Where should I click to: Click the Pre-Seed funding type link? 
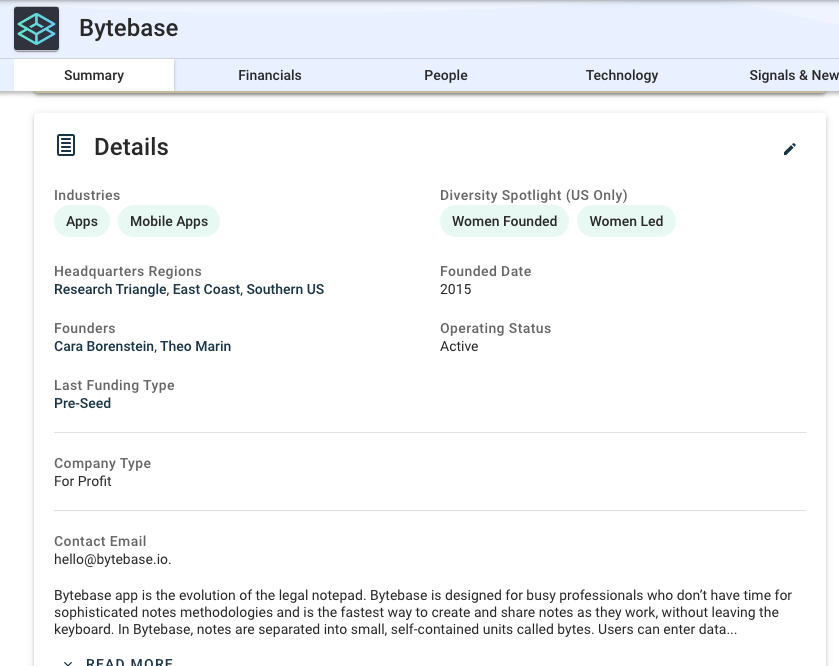click(82, 403)
